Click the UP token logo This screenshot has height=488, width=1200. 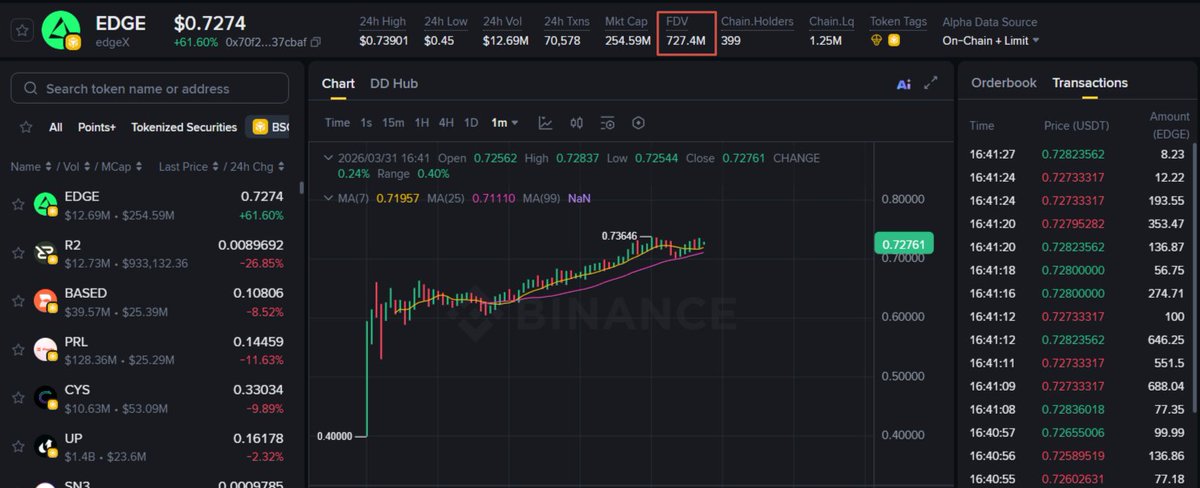(45, 447)
